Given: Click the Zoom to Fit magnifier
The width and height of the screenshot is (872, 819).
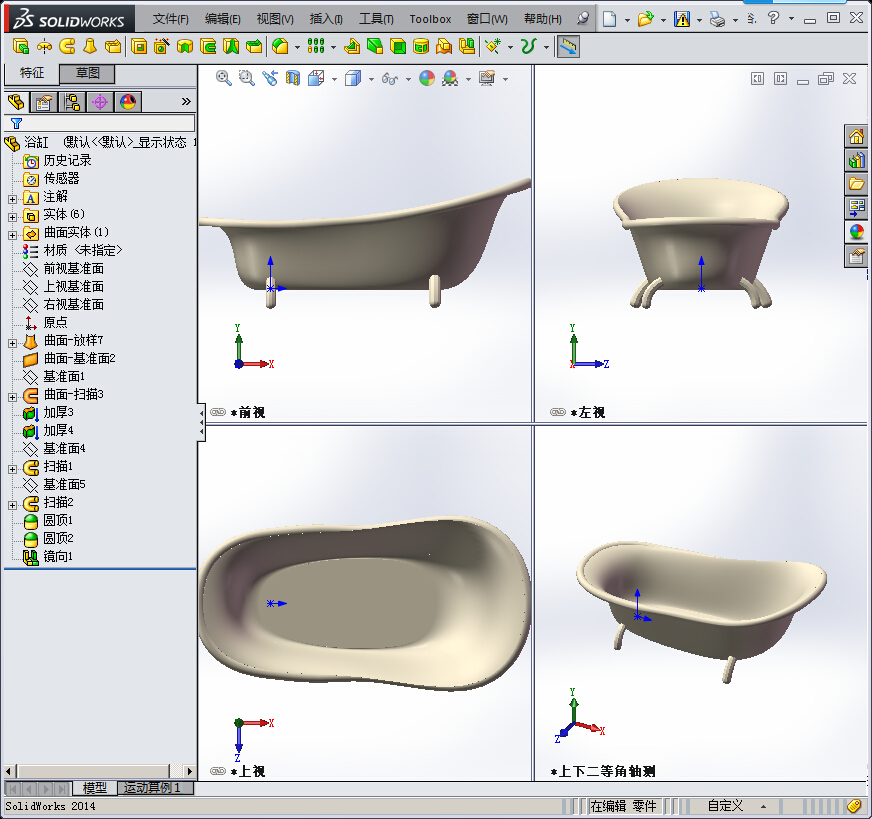Looking at the screenshot, I should pos(224,78).
